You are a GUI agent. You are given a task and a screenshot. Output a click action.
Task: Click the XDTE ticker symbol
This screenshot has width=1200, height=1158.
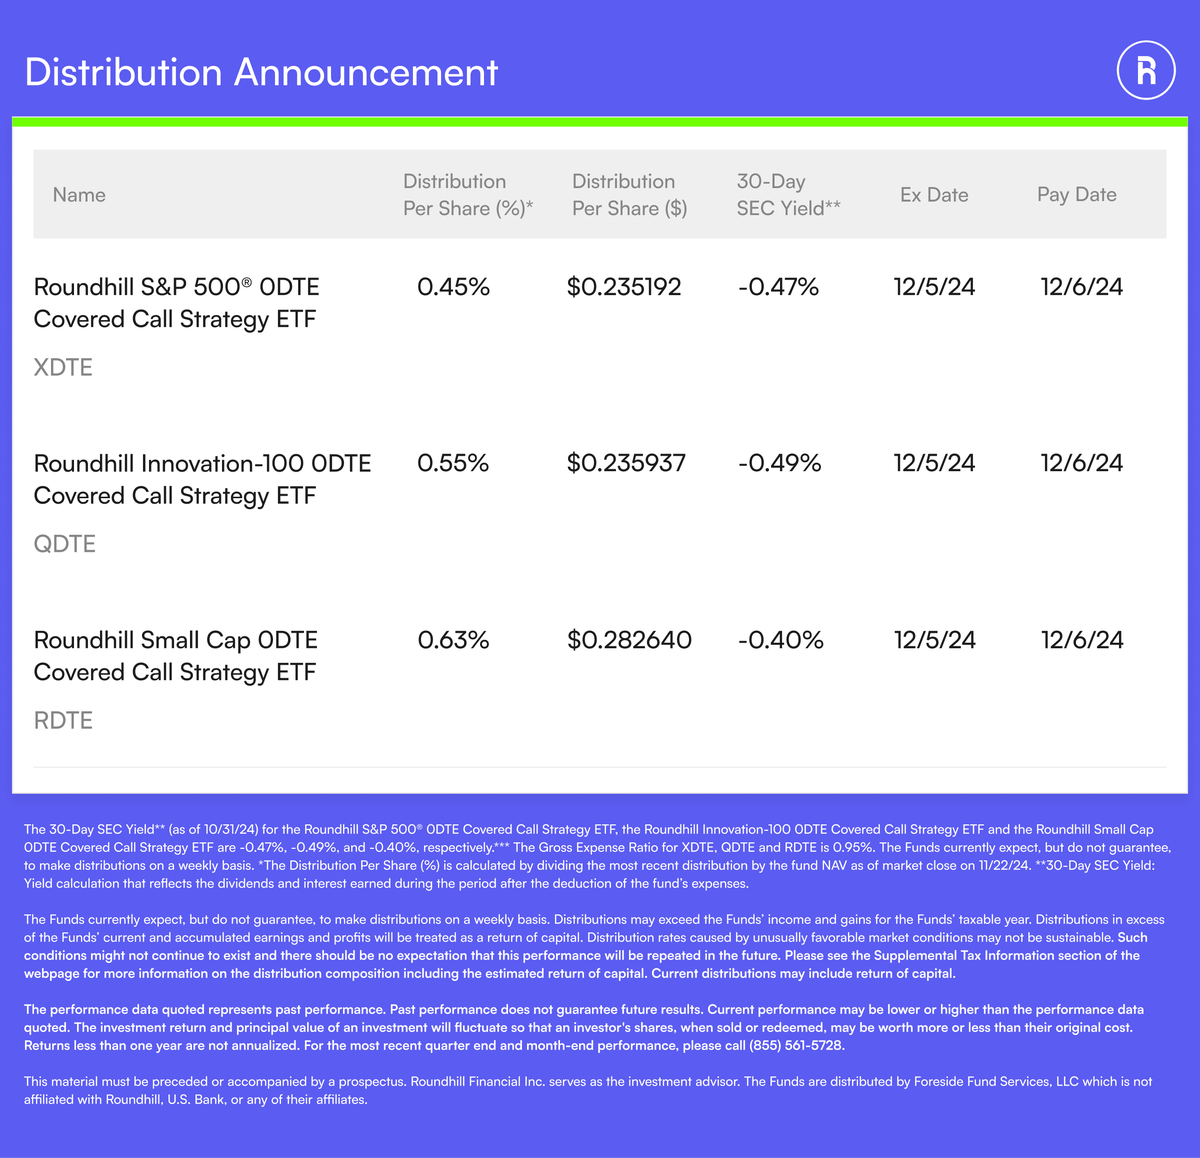[63, 367]
